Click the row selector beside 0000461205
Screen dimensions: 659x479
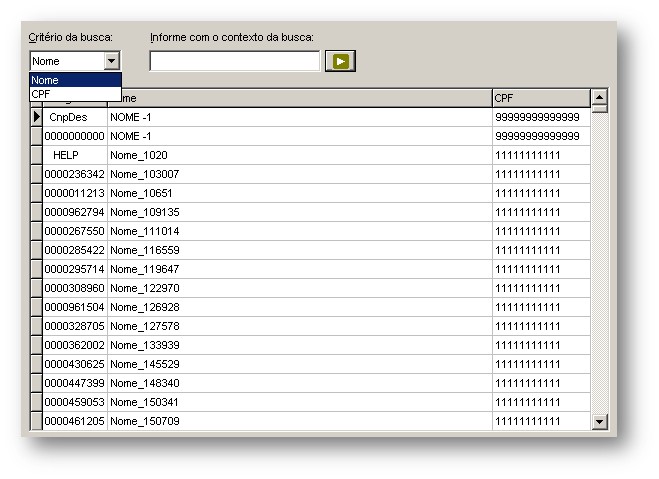click(37, 421)
